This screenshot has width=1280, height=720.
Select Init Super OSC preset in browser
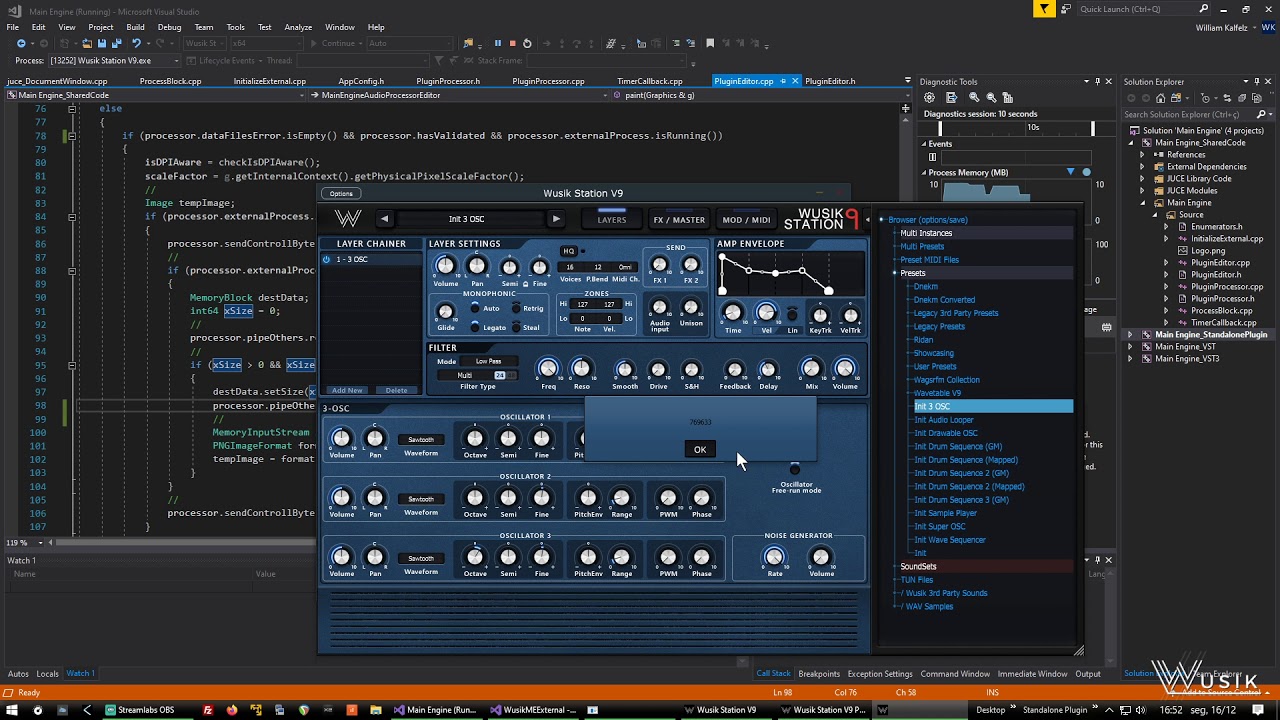pyautogui.click(x=939, y=526)
